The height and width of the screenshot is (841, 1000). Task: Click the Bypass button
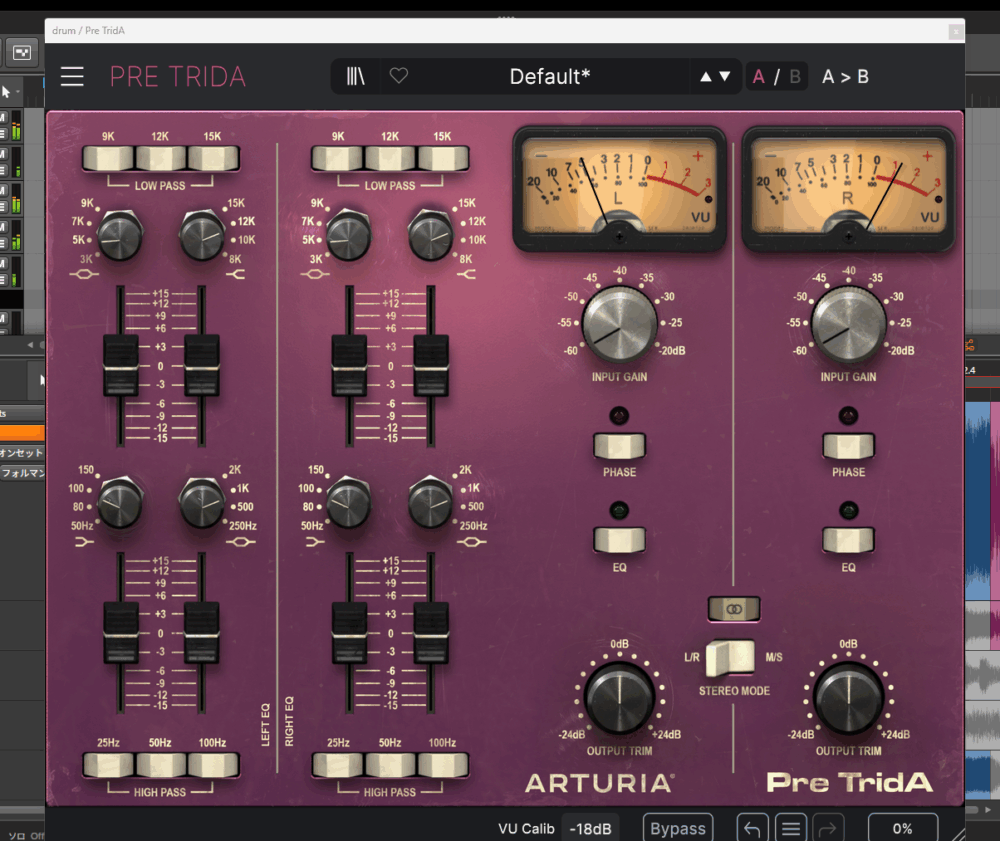[677, 828]
